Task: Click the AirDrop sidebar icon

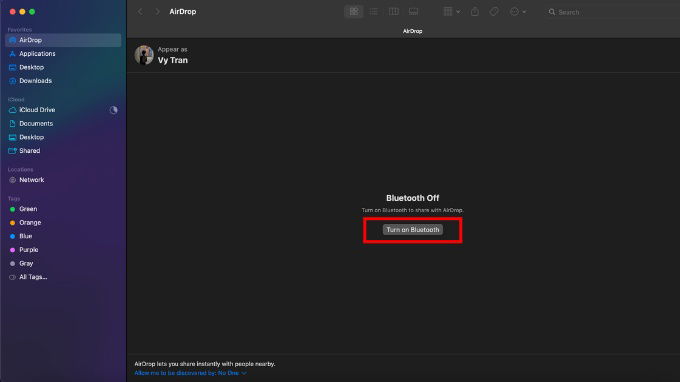Action: point(13,40)
